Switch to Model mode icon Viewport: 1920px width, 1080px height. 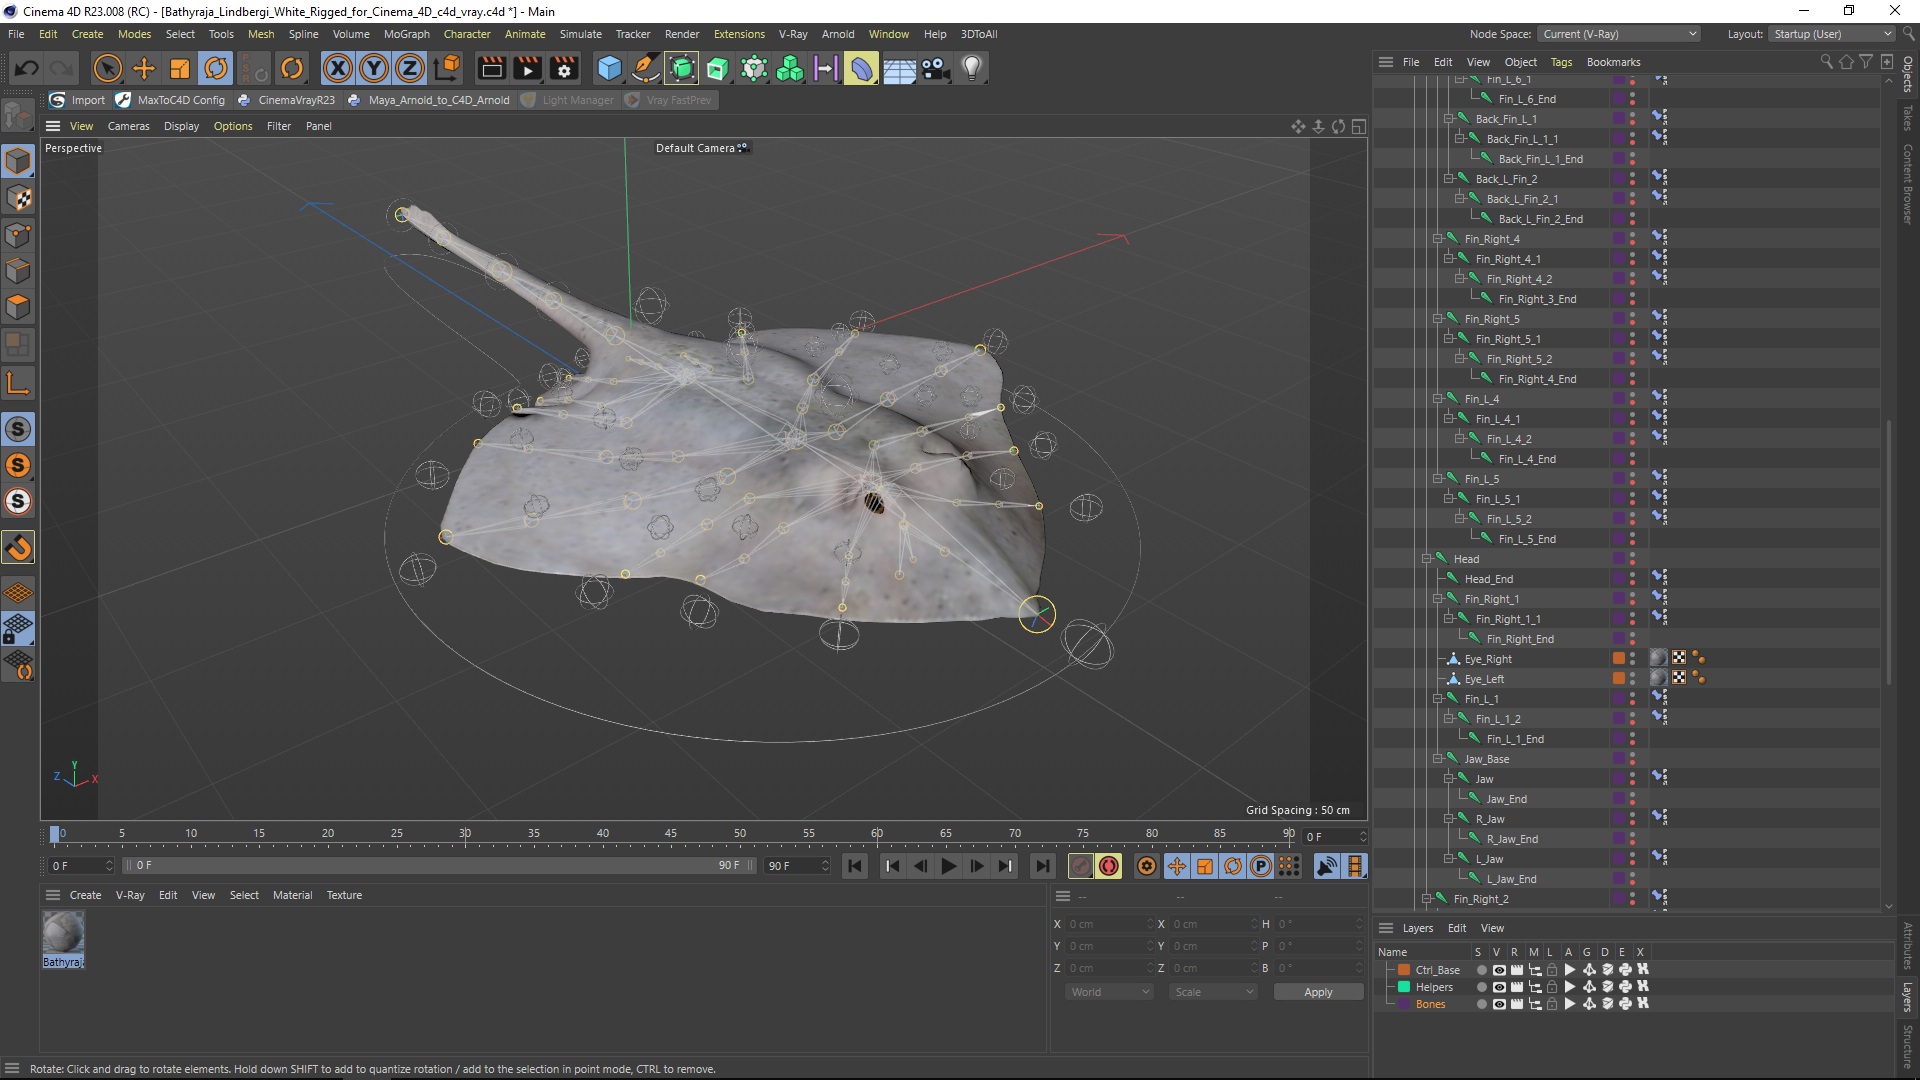click(x=18, y=161)
